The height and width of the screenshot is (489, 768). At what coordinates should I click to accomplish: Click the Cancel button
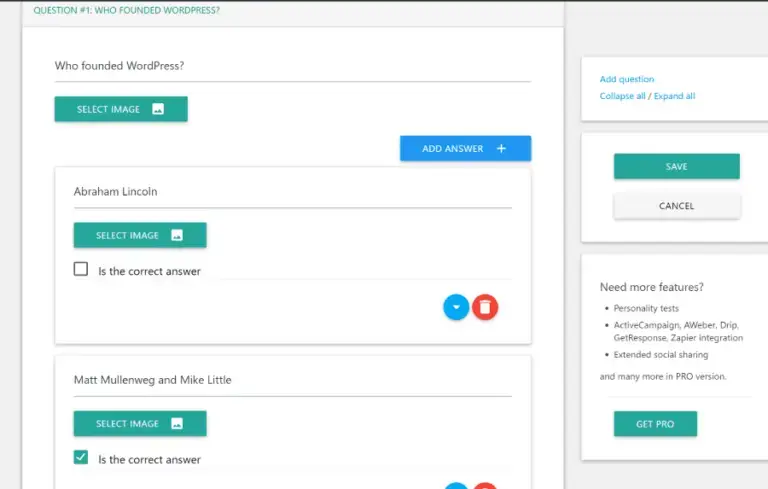[x=676, y=206]
